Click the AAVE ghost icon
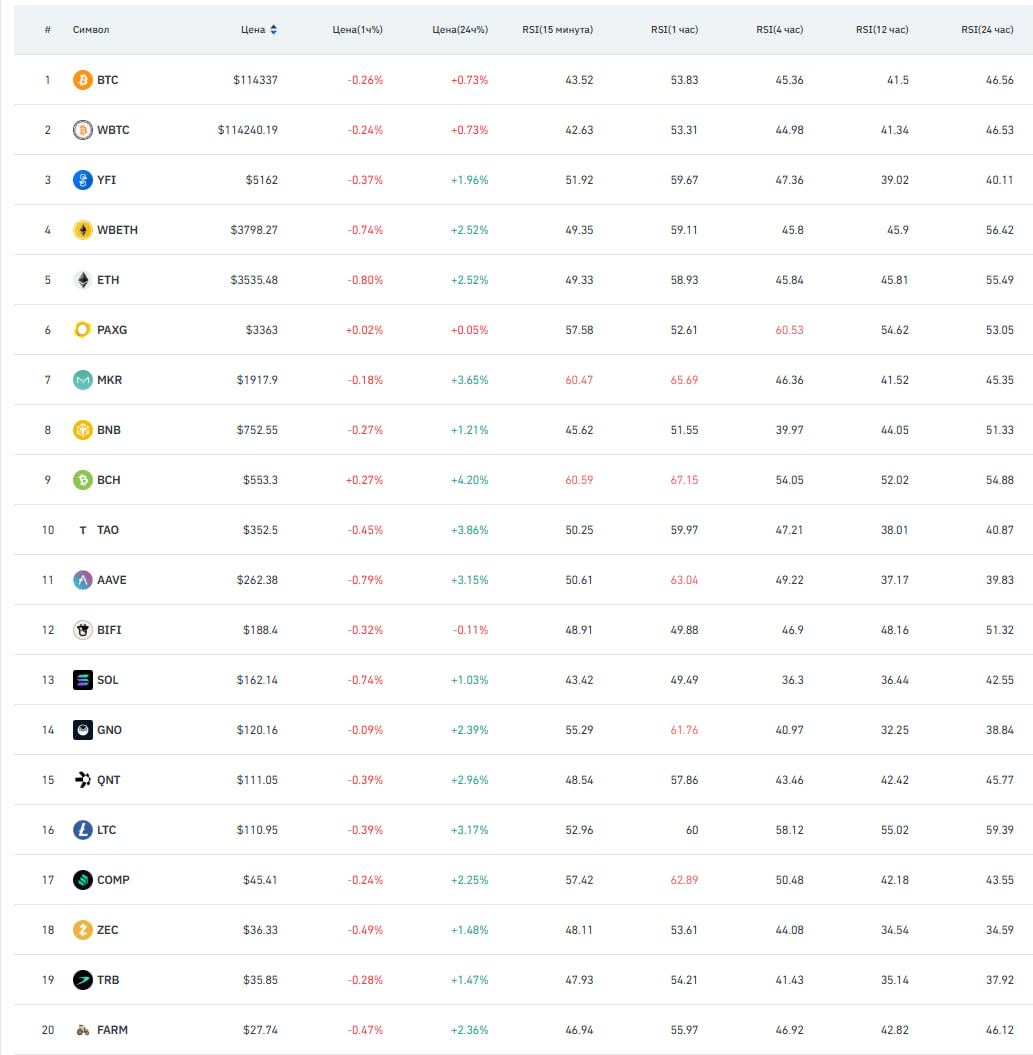 (x=82, y=580)
